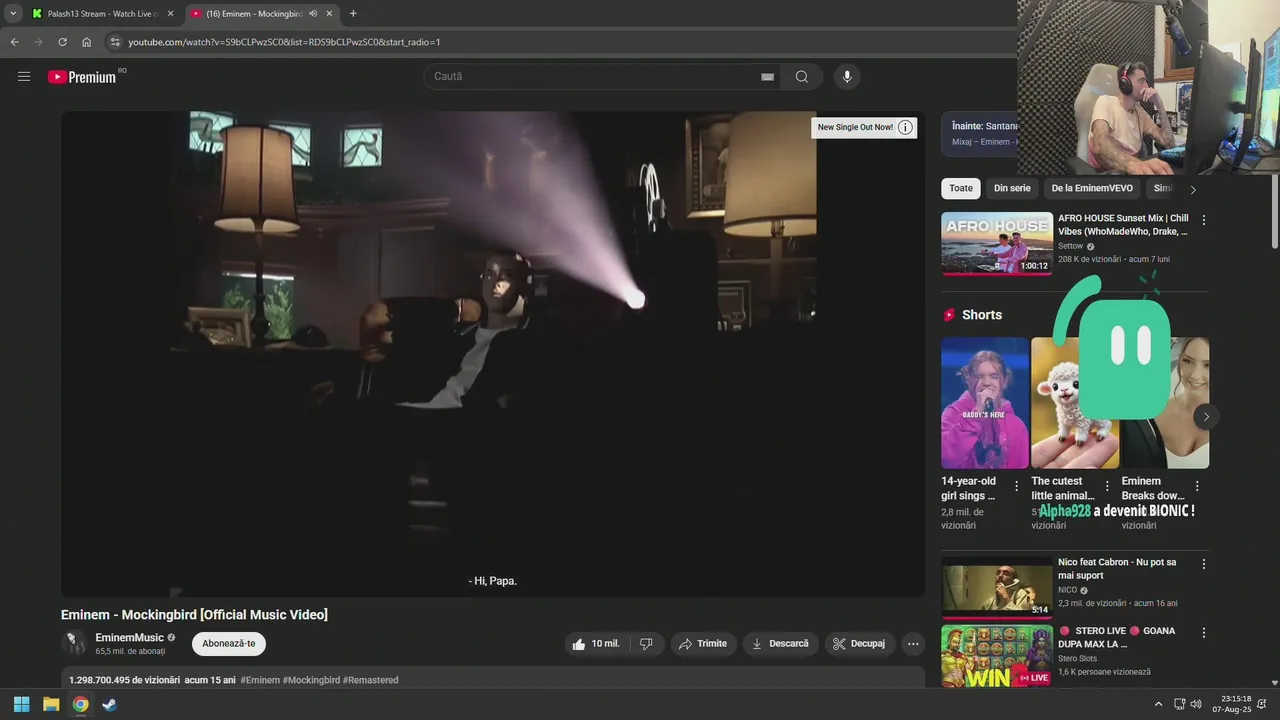Open Nico feat Cabron video thumbnail
Screen dimensions: 1280x720
[997, 587]
